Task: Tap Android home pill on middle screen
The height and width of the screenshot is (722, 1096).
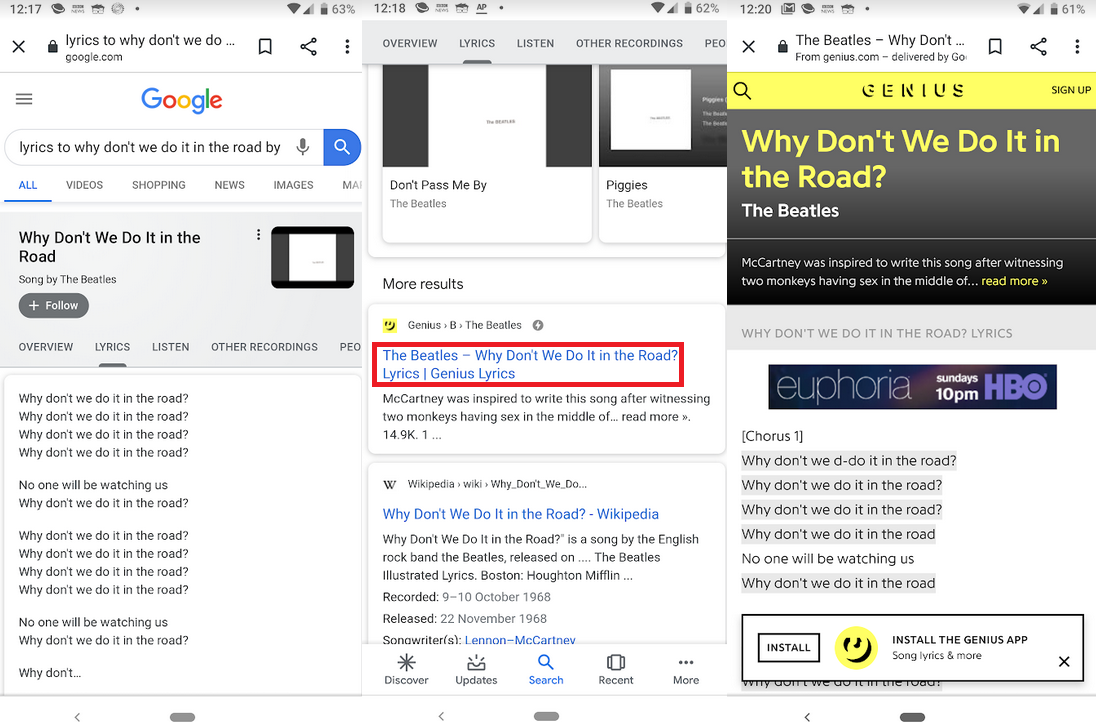Action: coord(546,716)
